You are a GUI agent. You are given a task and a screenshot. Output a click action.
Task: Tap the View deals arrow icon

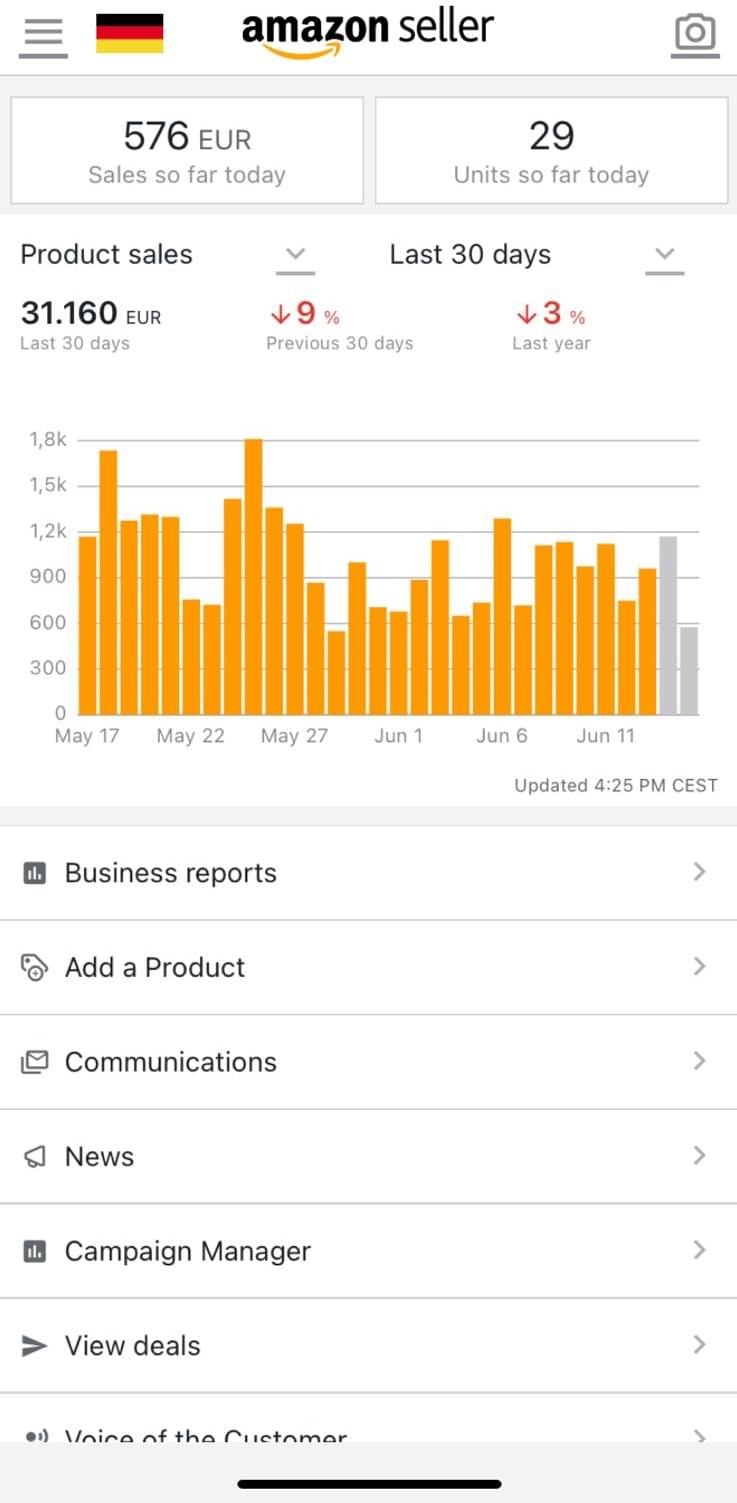click(35, 1346)
